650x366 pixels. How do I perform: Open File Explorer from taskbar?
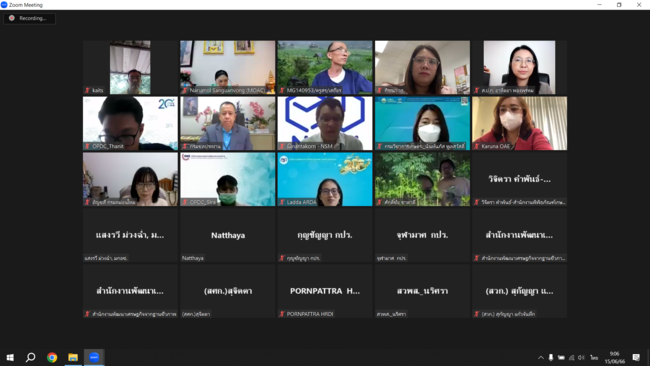73,357
